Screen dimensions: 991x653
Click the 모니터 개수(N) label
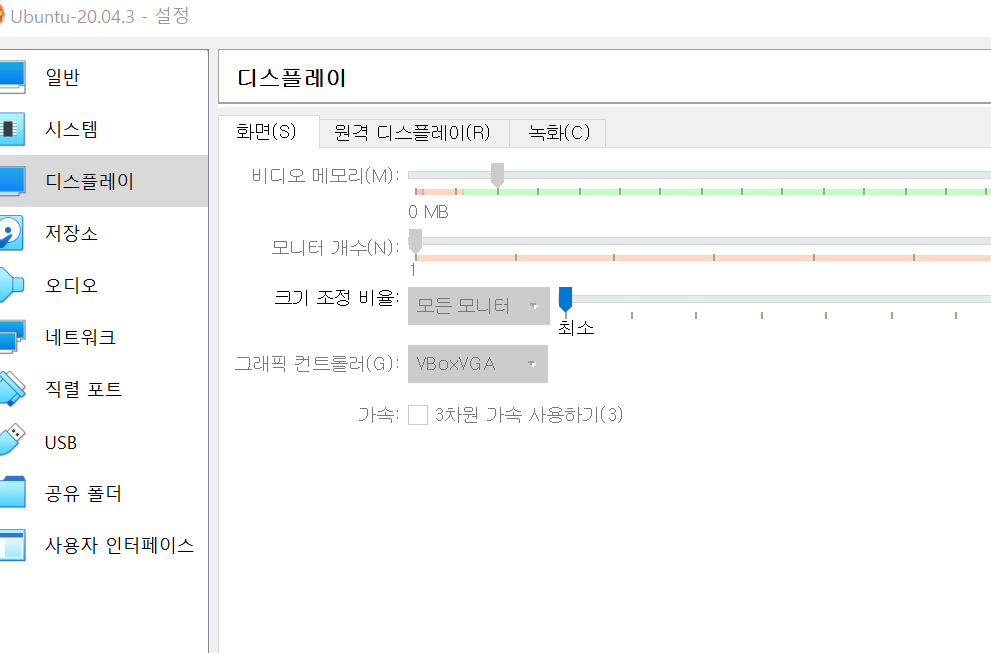[335, 248]
